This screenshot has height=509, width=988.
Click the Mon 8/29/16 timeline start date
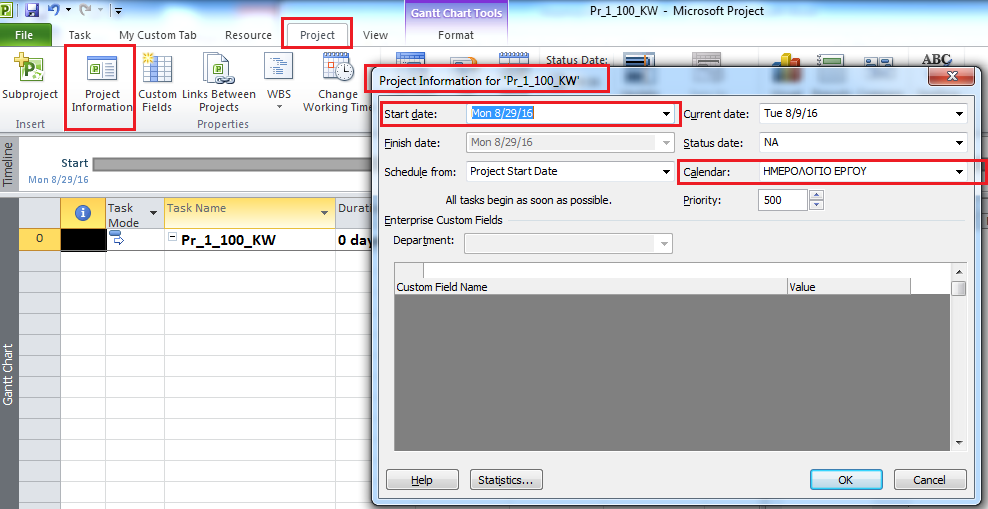(58, 180)
